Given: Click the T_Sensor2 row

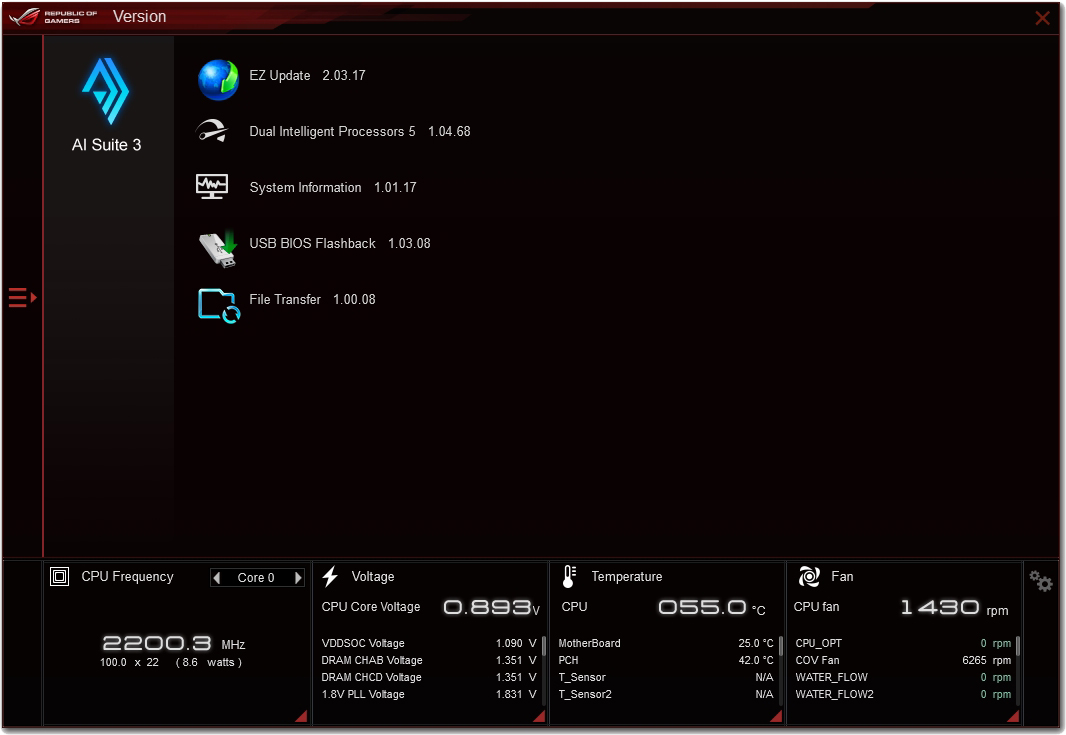Looking at the screenshot, I should [666, 694].
